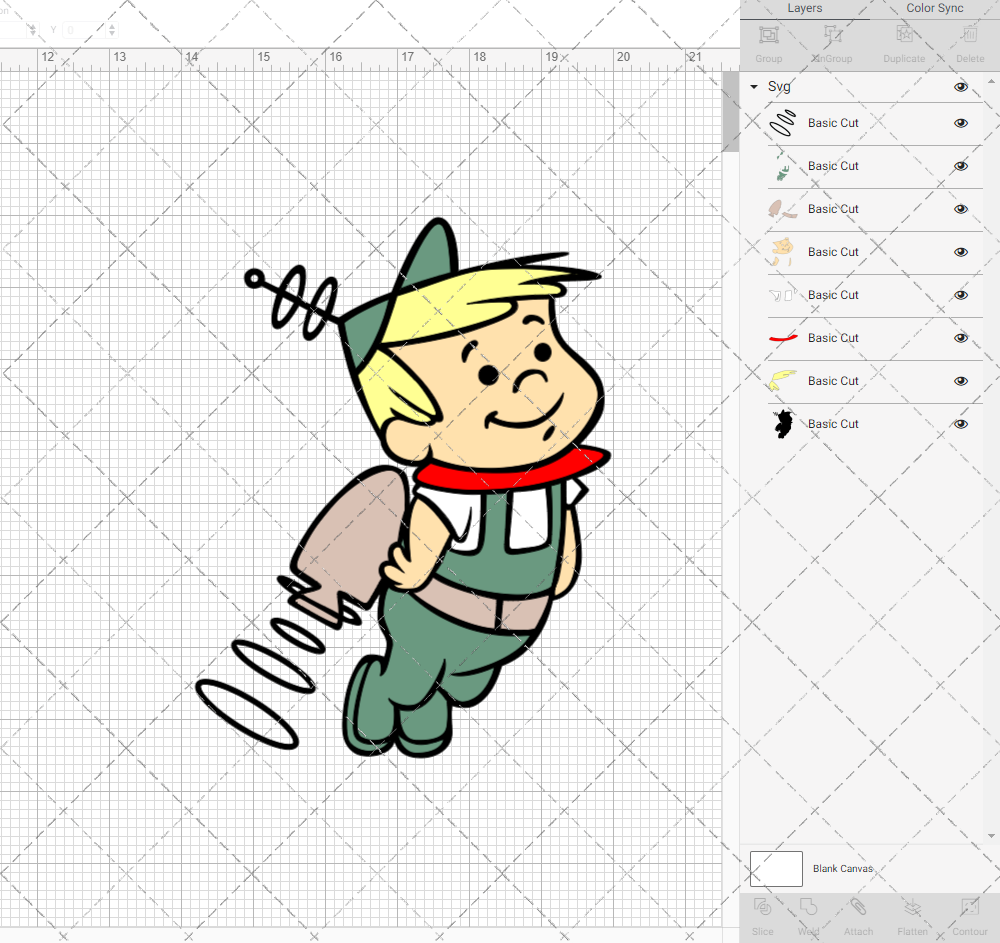
Task: Click the canvas vertical scrollbar thumb
Action: click(730, 110)
